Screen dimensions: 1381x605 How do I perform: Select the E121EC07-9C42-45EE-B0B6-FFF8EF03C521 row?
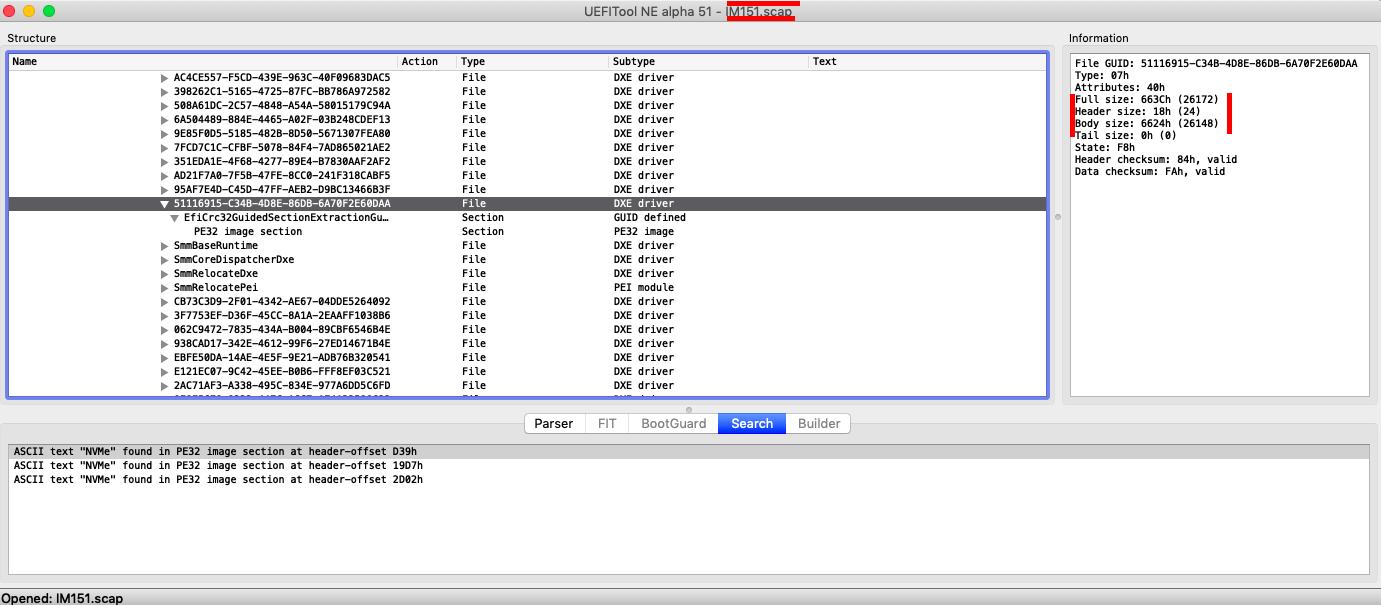pyautogui.click(x=527, y=371)
